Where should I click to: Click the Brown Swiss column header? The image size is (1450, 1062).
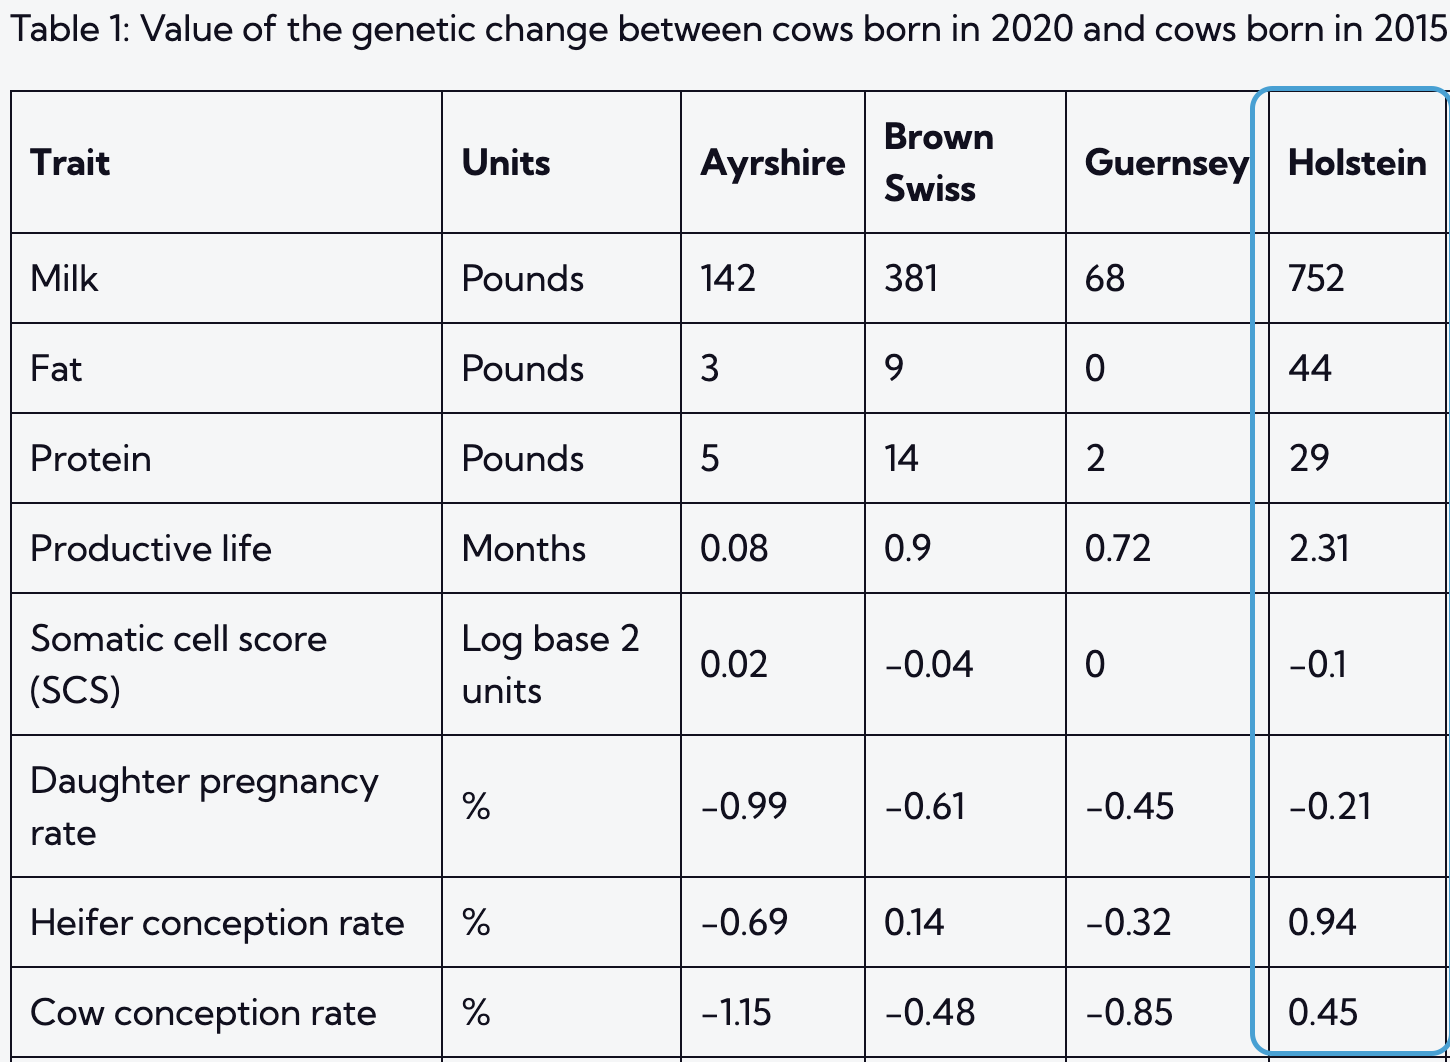[x=938, y=163]
